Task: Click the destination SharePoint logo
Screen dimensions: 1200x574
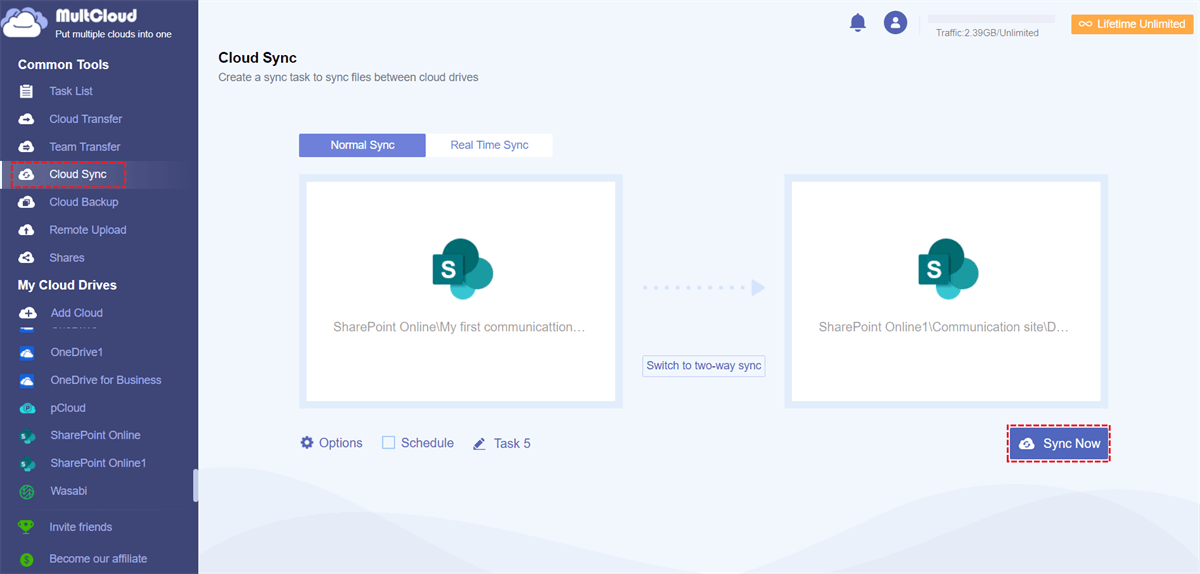Action: 947,269
